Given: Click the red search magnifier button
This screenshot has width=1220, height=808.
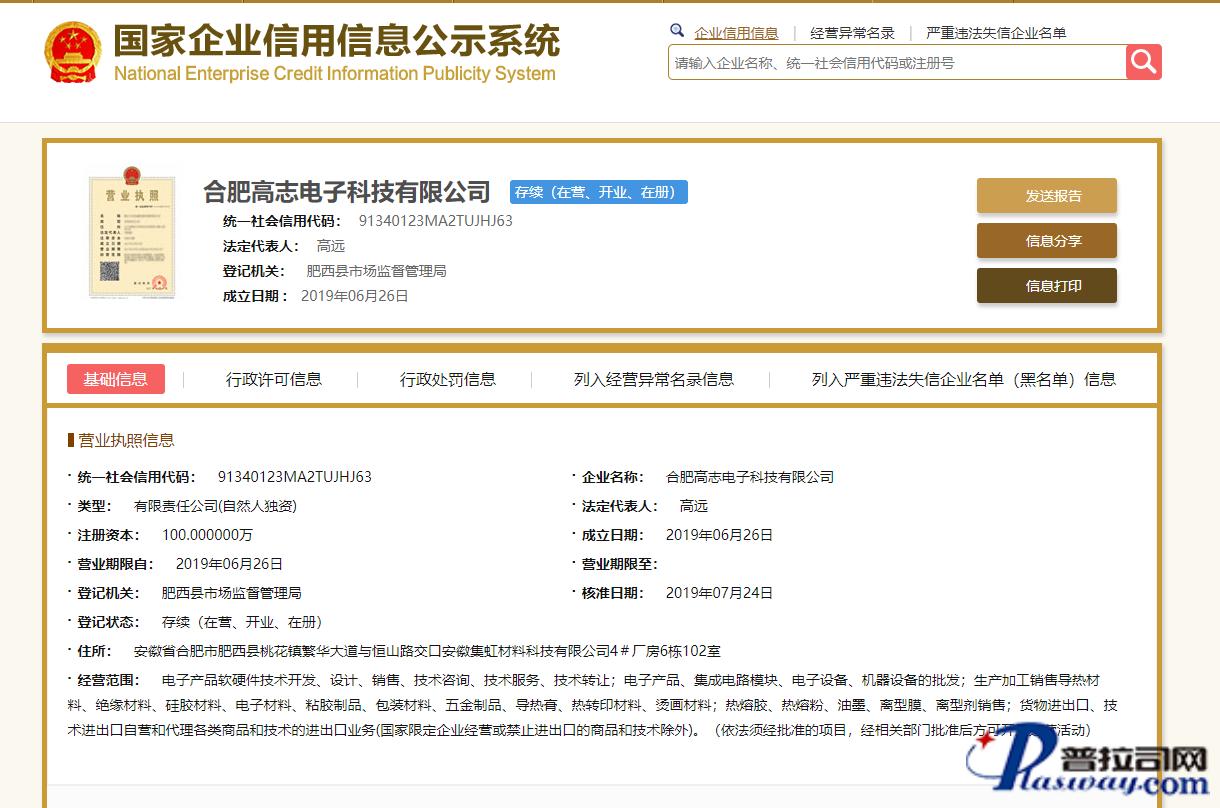Looking at the screenshot, I should 1143,62.
